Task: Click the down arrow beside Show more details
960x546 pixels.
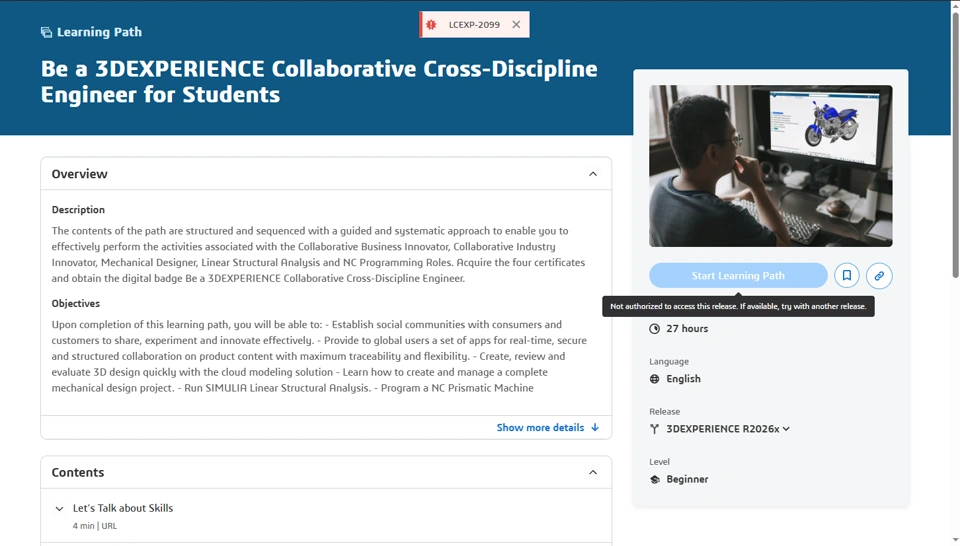Action: [x=595, y=427]
